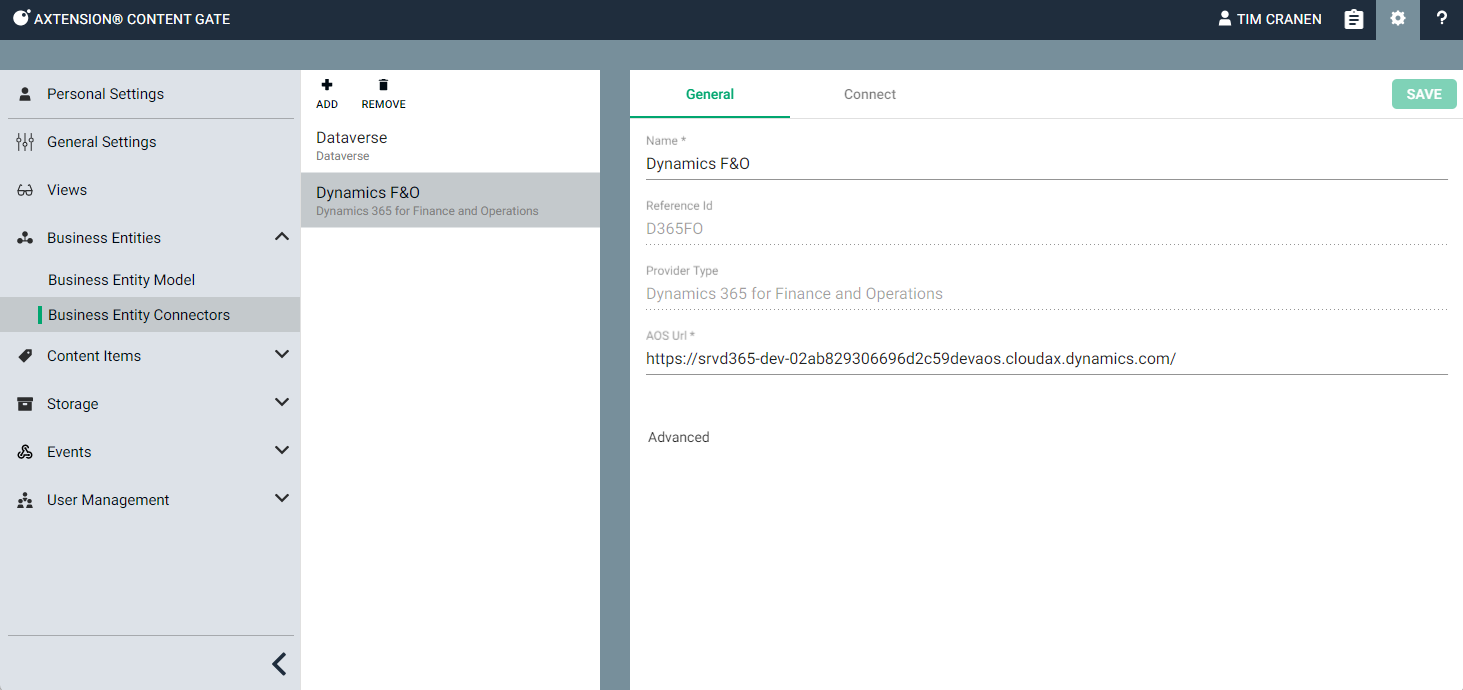Click the Axtension Content Gate logo

coord(21,18)
